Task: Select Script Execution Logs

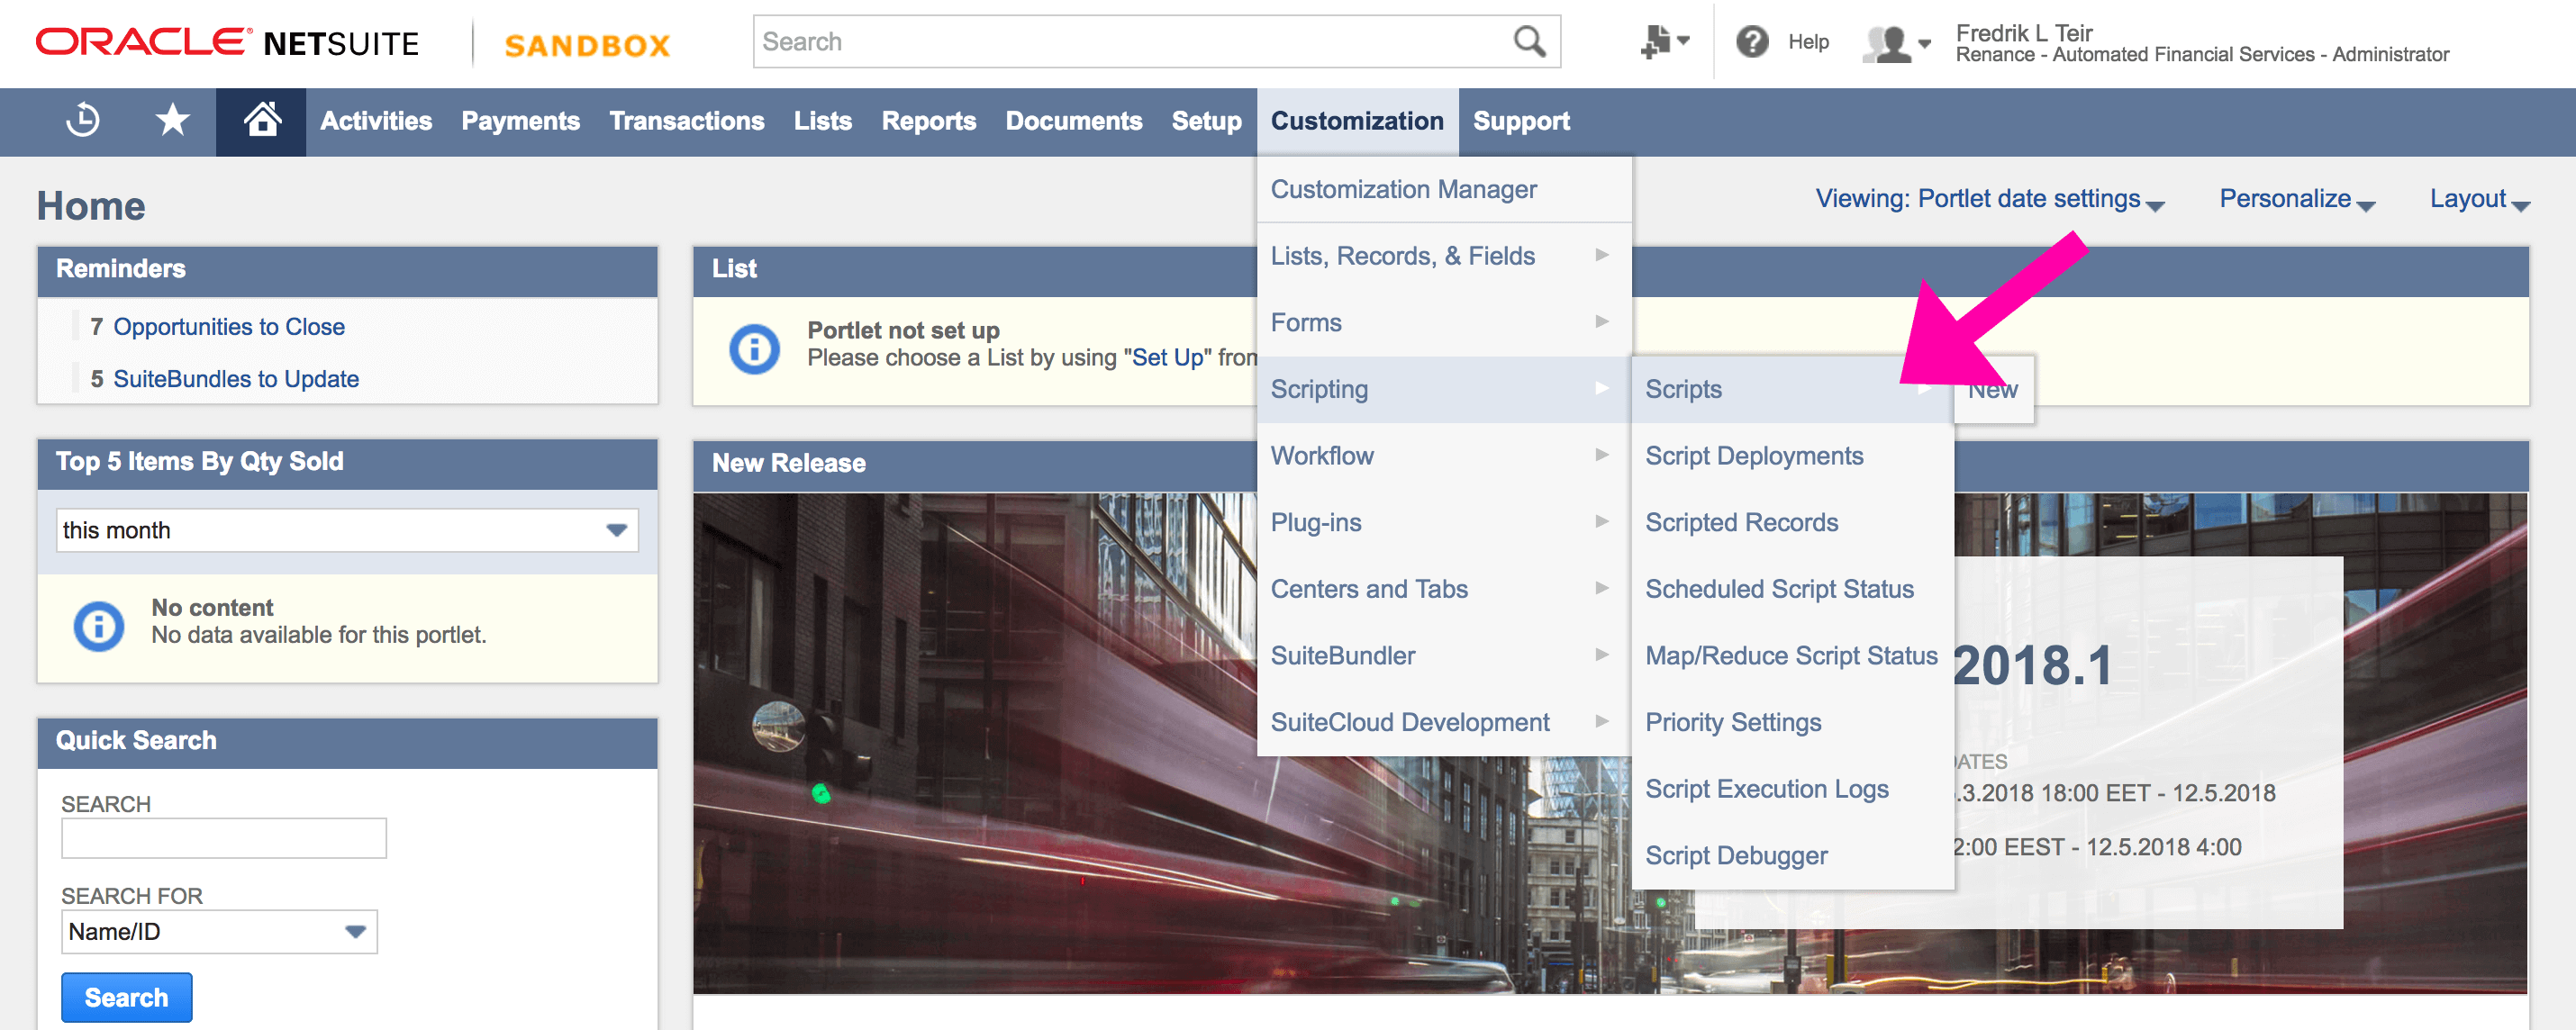Action: tap(1792, 789)
